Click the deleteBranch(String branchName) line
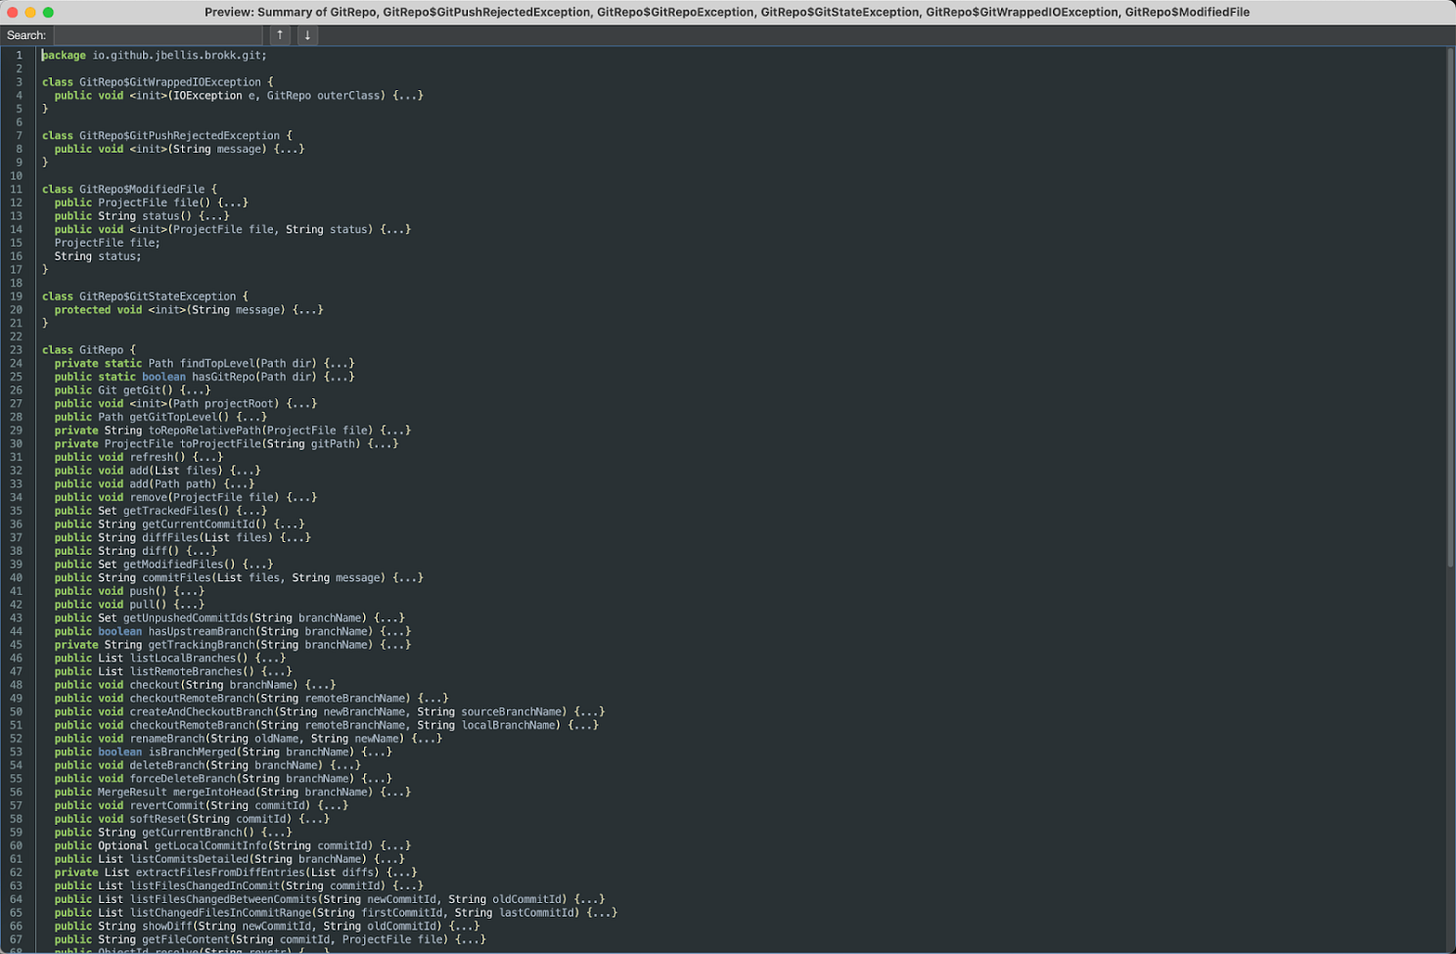Screen dimensions: 1456x954 pyautogui.click(x=208, y=765)
